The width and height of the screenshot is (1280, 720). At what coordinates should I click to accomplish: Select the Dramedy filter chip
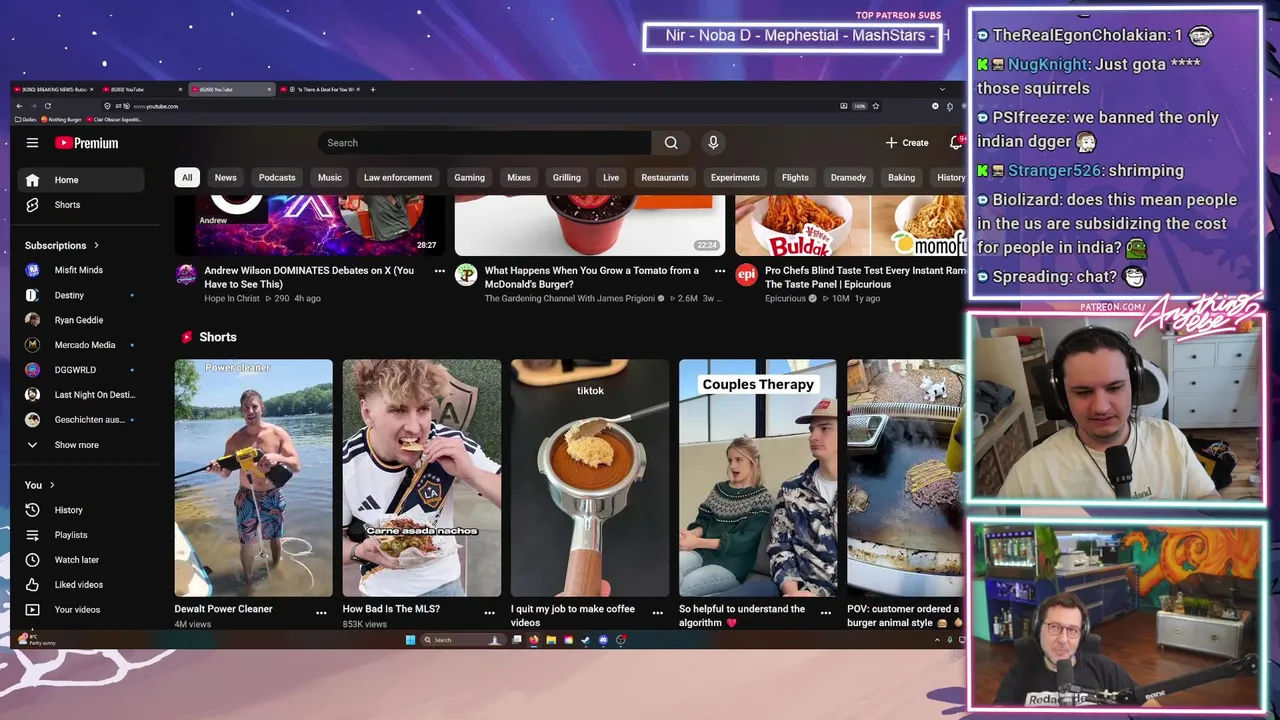click(x=848, y=178)
